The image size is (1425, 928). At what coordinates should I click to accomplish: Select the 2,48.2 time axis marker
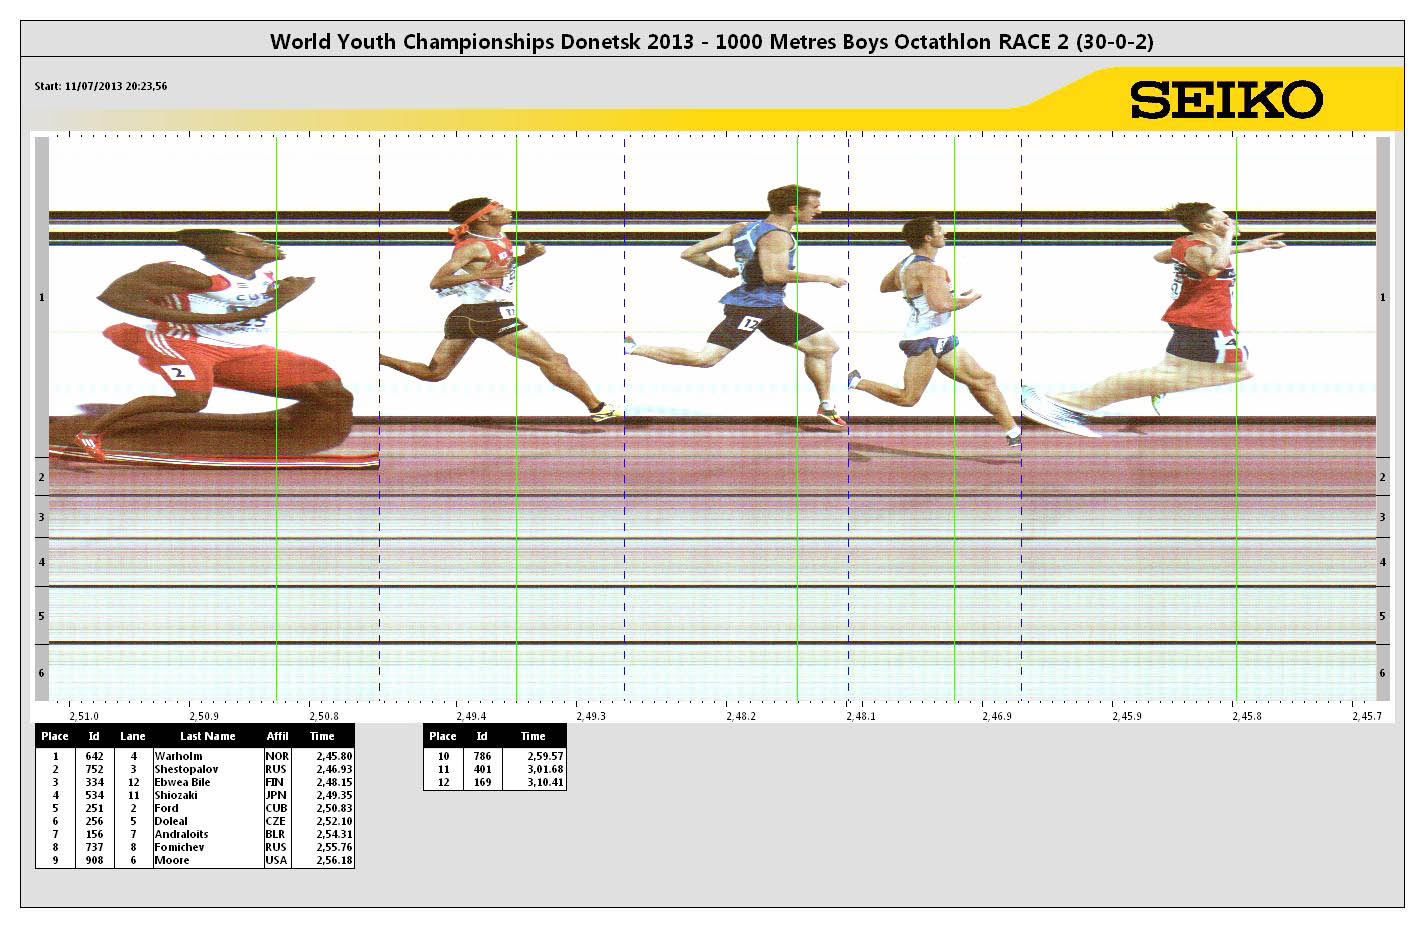[740, 716]
